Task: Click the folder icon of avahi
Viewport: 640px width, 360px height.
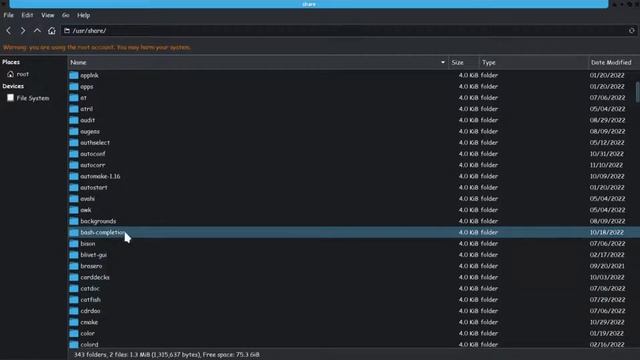Action: pyautogui.click(x=73, y=199)
